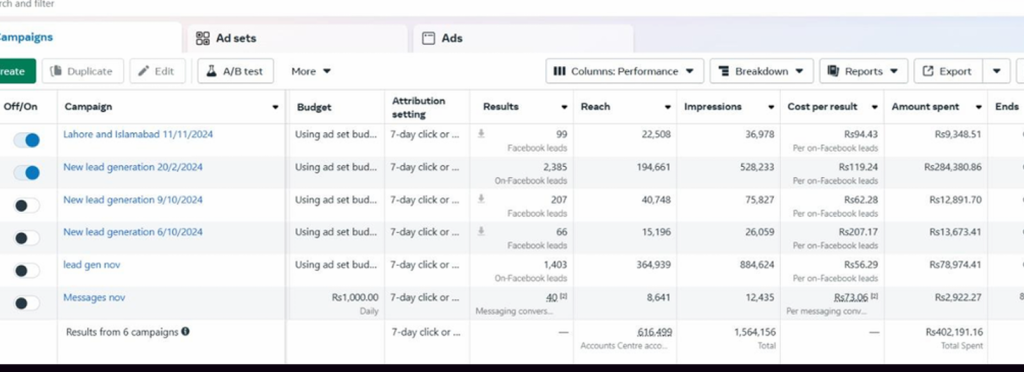Expand the Breakdown dropdown

pyautogui.click(x=761, y=71)
